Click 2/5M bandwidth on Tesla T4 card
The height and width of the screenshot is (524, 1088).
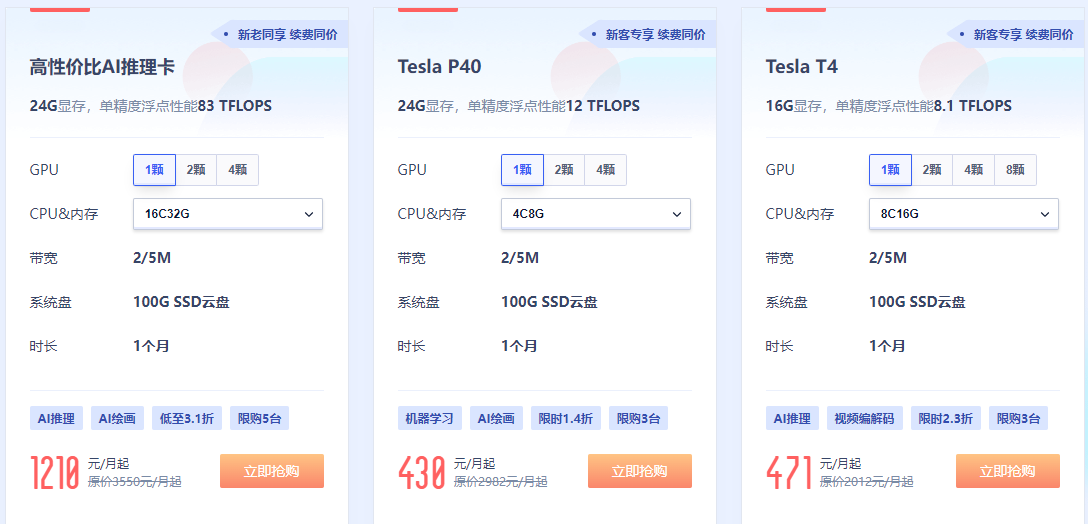click(887, 258)
